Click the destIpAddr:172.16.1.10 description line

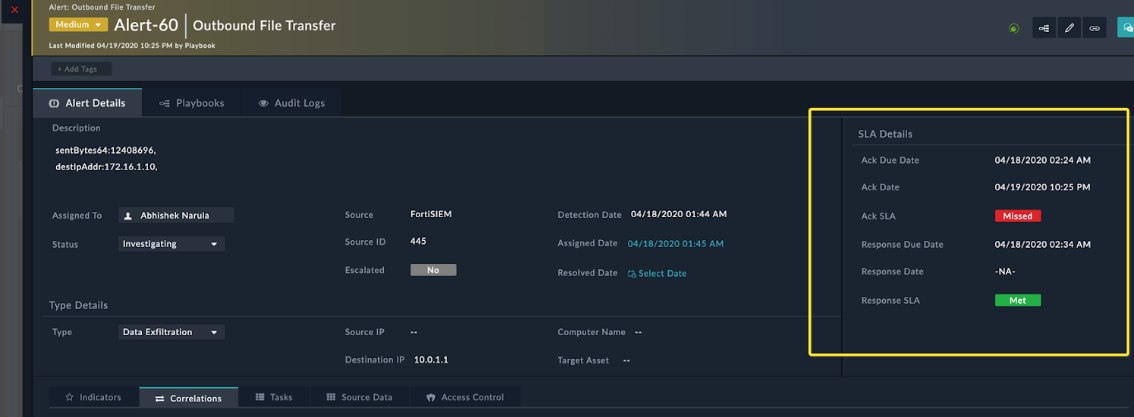point(107,167)
